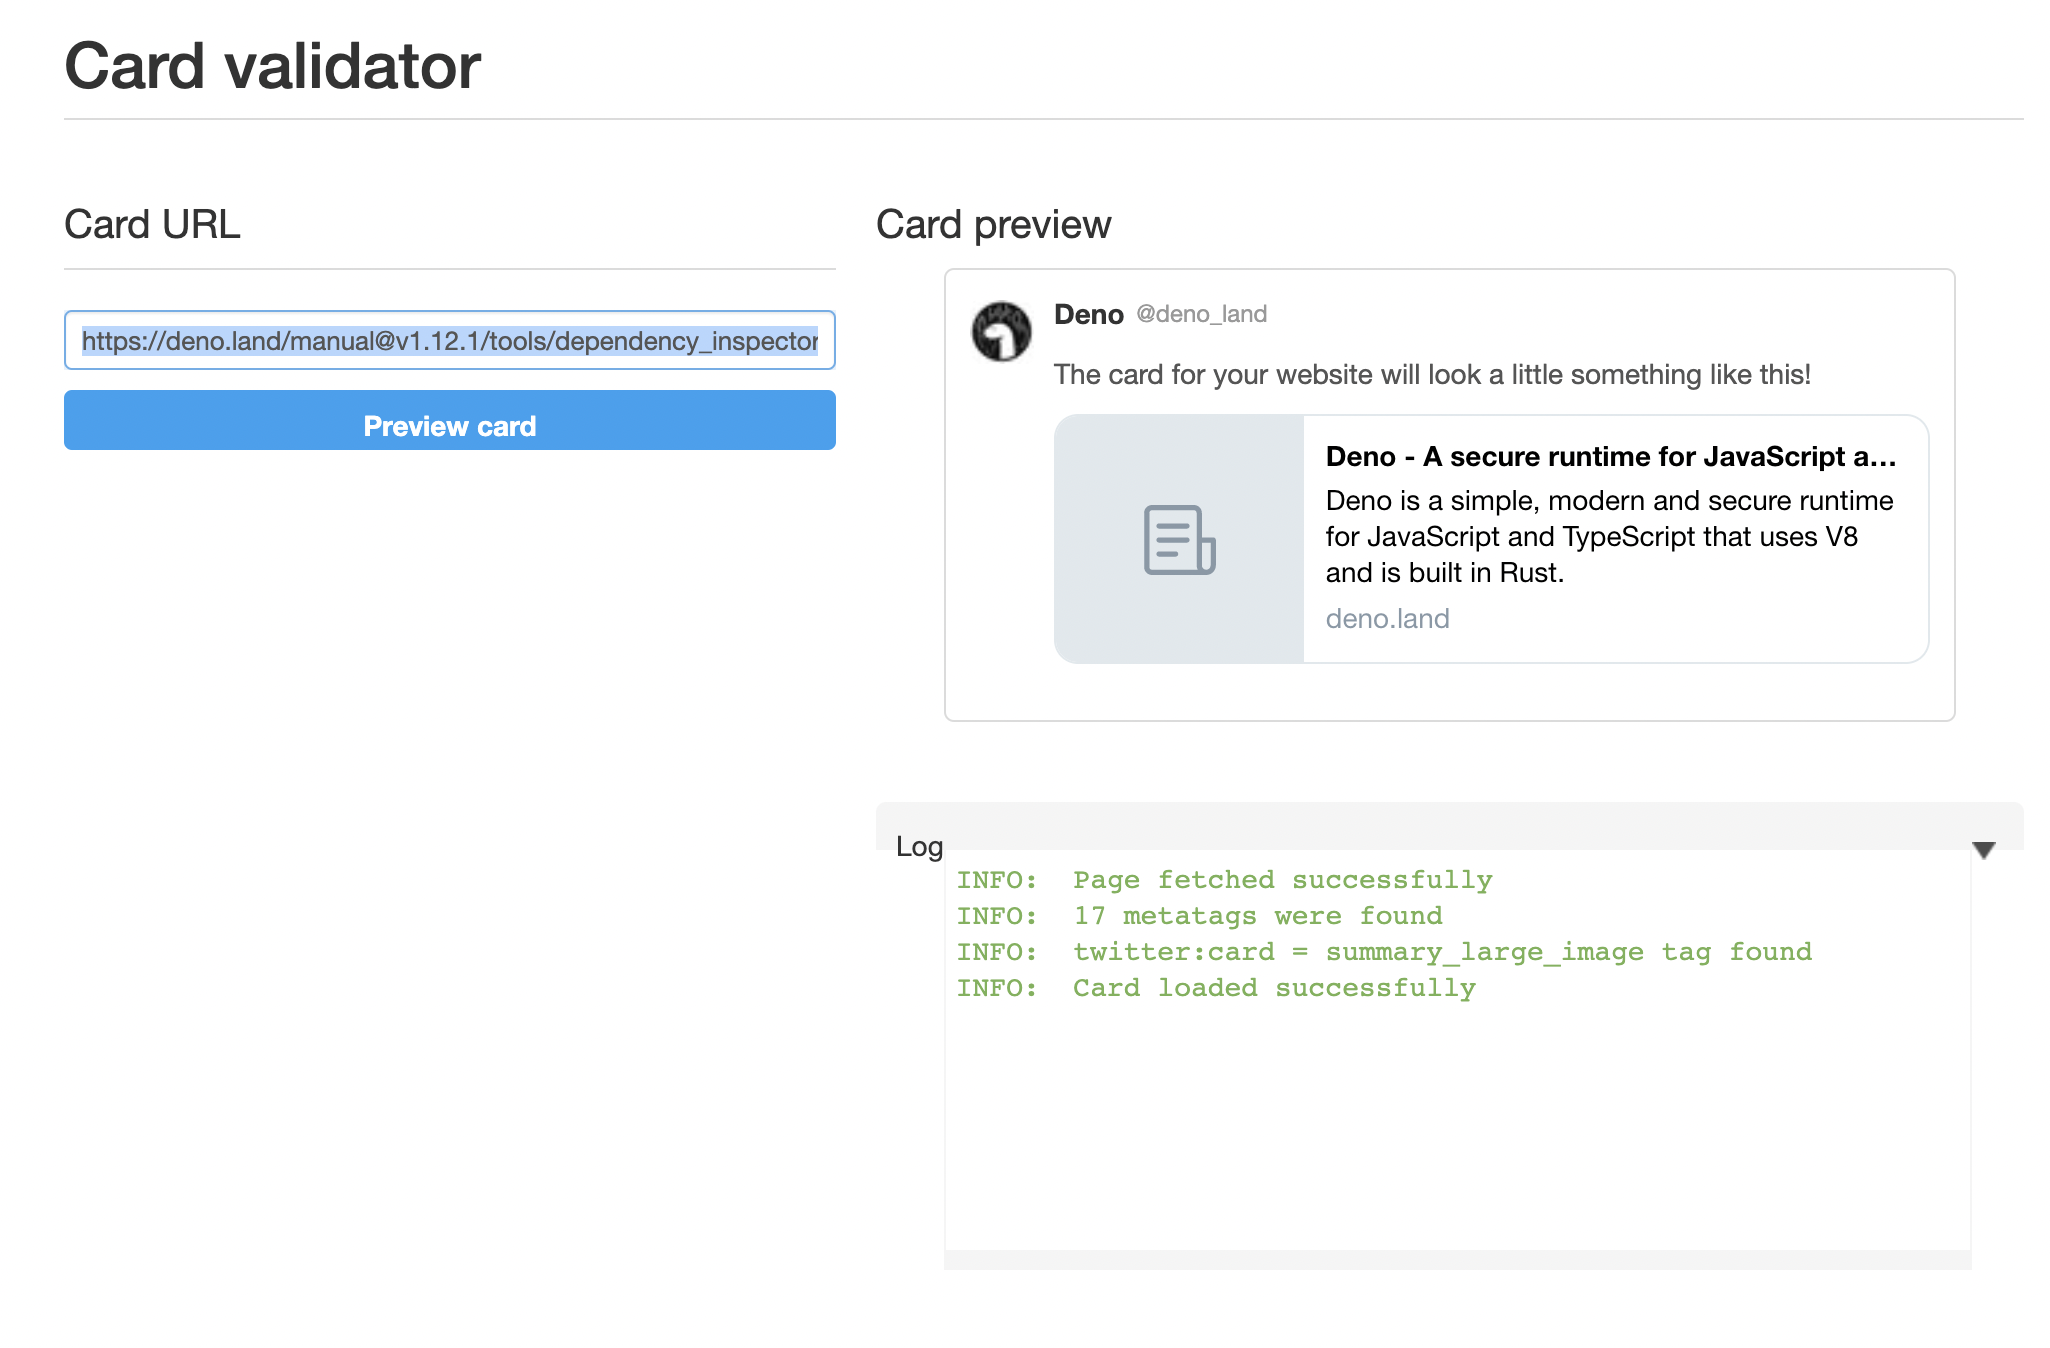Click the tweet text about your website card
Viewport: 2050px width, 1348px height.
tap(1433, 375)
